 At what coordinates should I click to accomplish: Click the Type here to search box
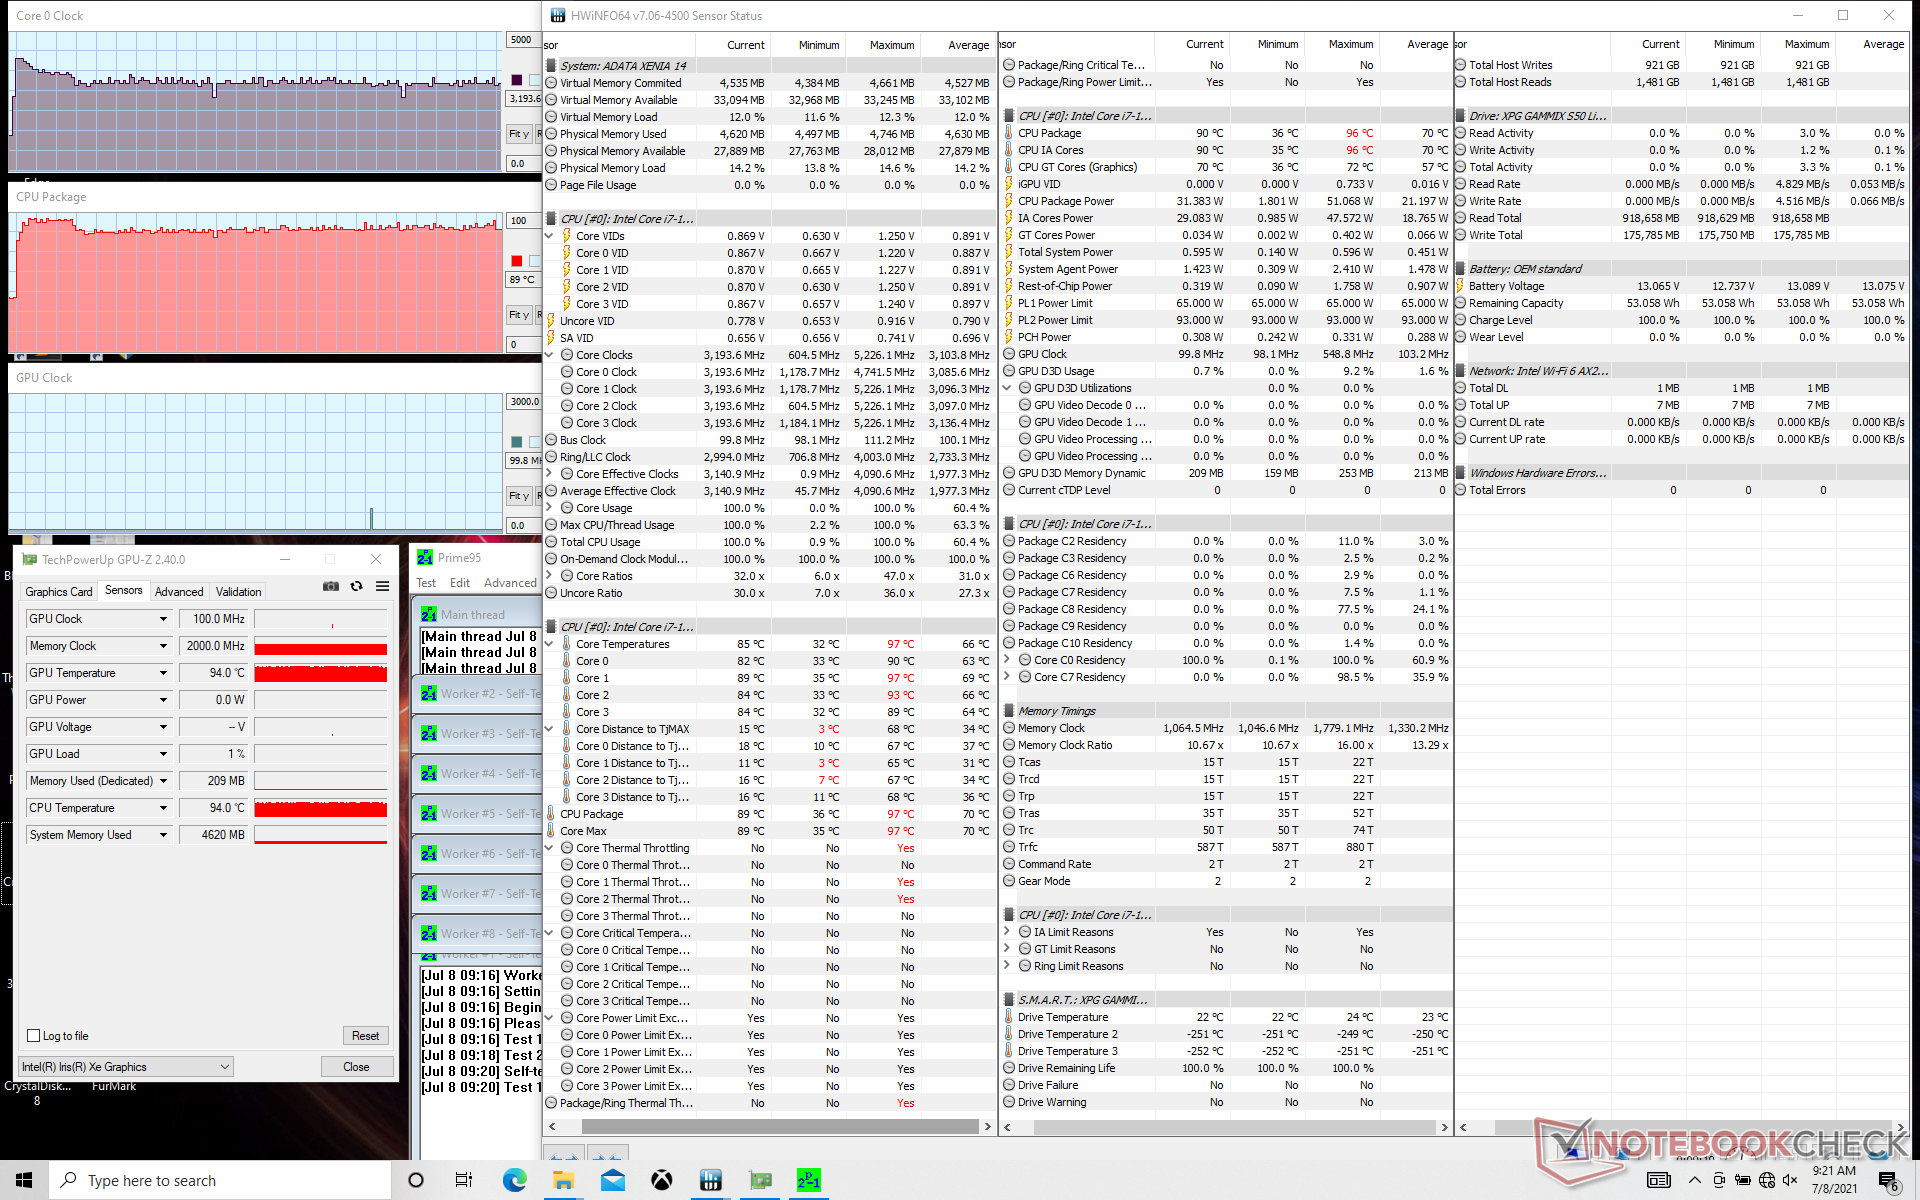(220, 1180)
